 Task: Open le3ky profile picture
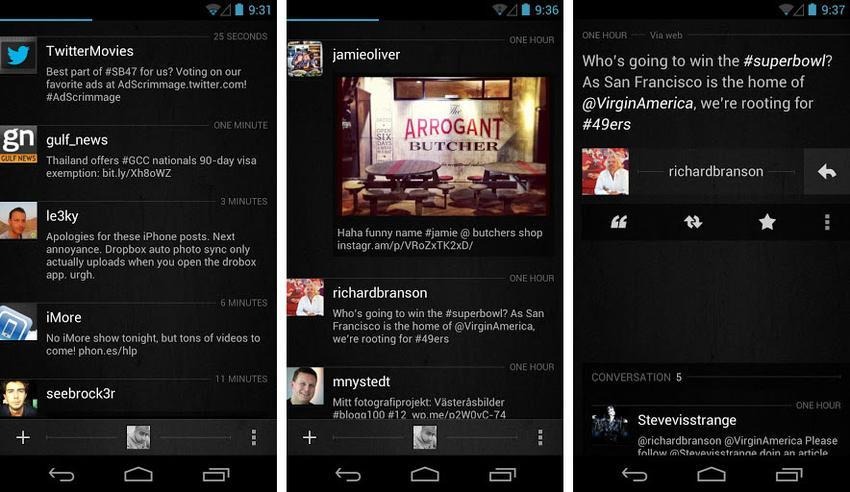pos(18,221)
